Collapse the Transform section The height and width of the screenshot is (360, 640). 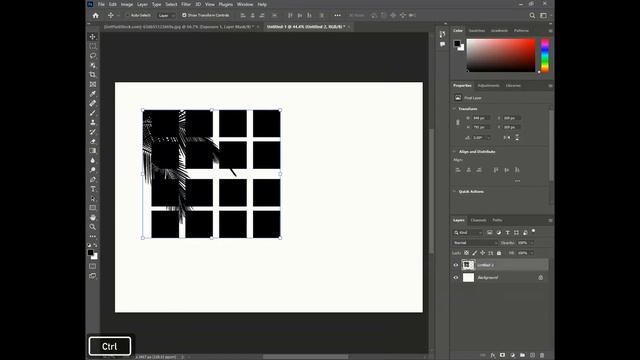point(455,109)
